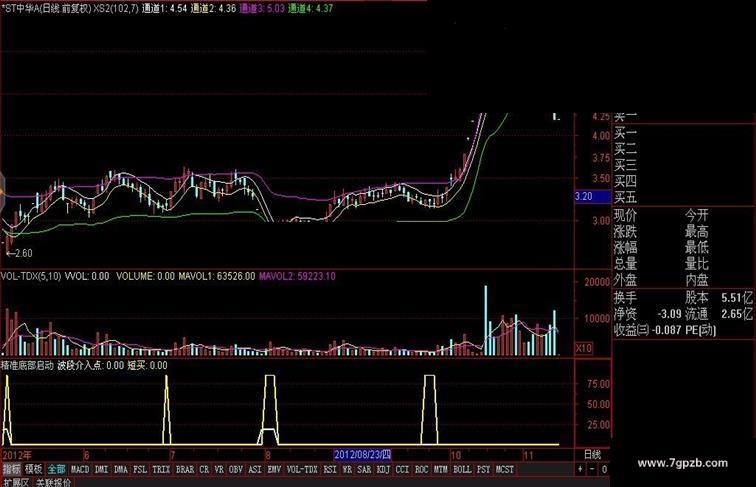Click the 精准底部启动 indicator label
This screenshot has height=487, width=756.
coord(27,365)
